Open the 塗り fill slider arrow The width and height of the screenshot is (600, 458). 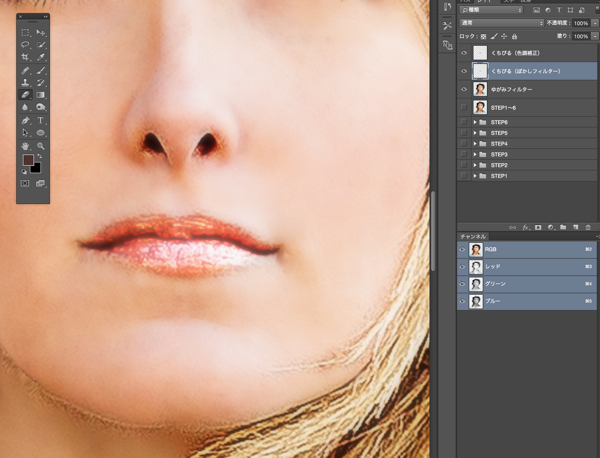point(595,36)
